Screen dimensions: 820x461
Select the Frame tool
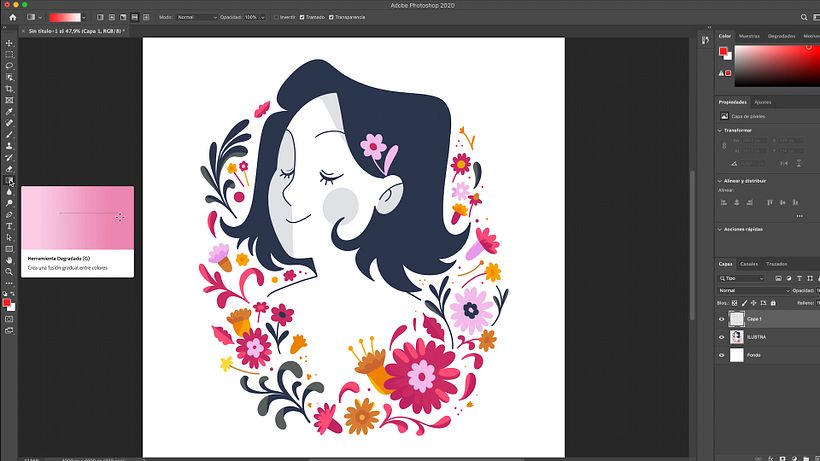pyautogui.click(x=9, y=100)
